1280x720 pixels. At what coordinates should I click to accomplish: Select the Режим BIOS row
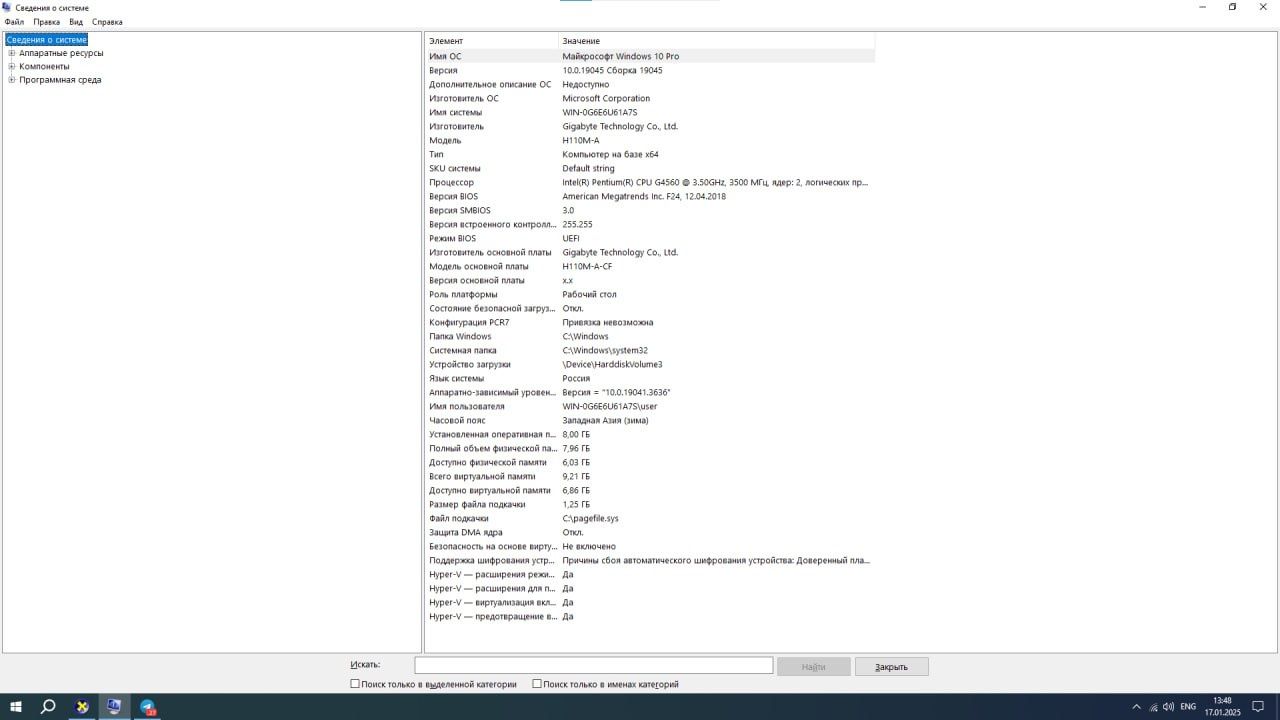650,239
